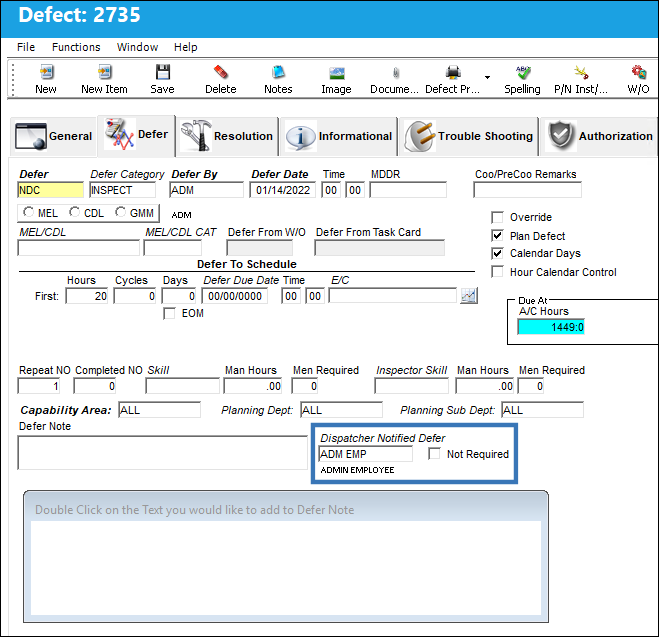Screen dimensions: 659x637
Task: Click the chart icon beside E/C field
Action: coord(469,296)
